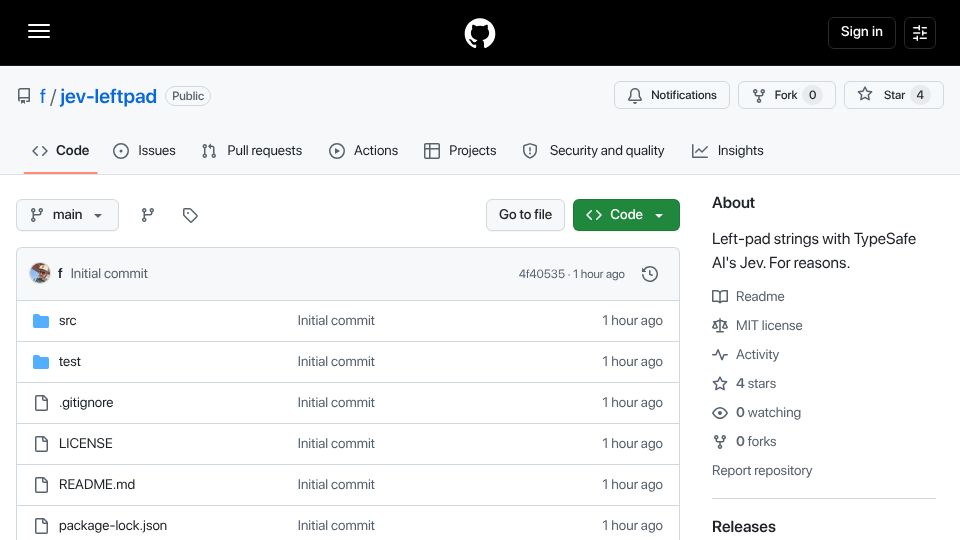Open the Insights tab
The width and height of the screenshot is (960, 540).
coord(728,151)
